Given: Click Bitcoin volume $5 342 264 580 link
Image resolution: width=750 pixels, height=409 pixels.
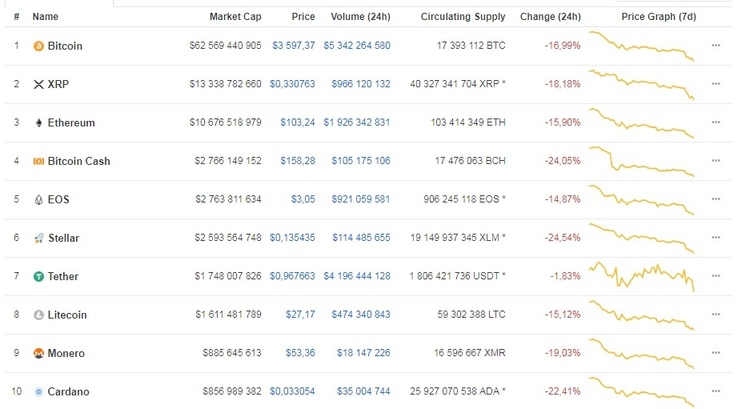Looking at the screenshot, I should 357,45.
